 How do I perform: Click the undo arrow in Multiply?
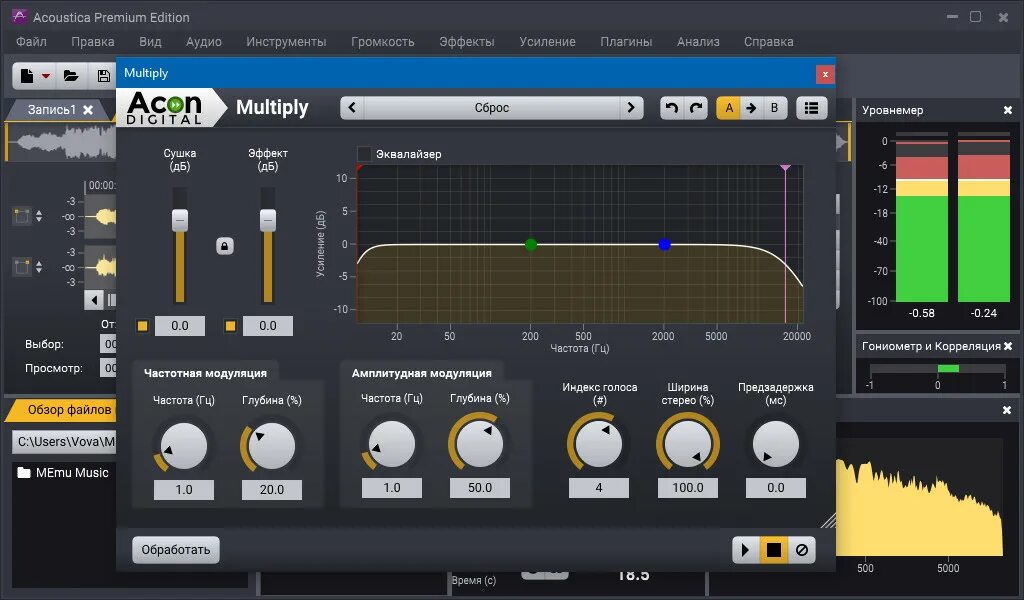point(671,108)
